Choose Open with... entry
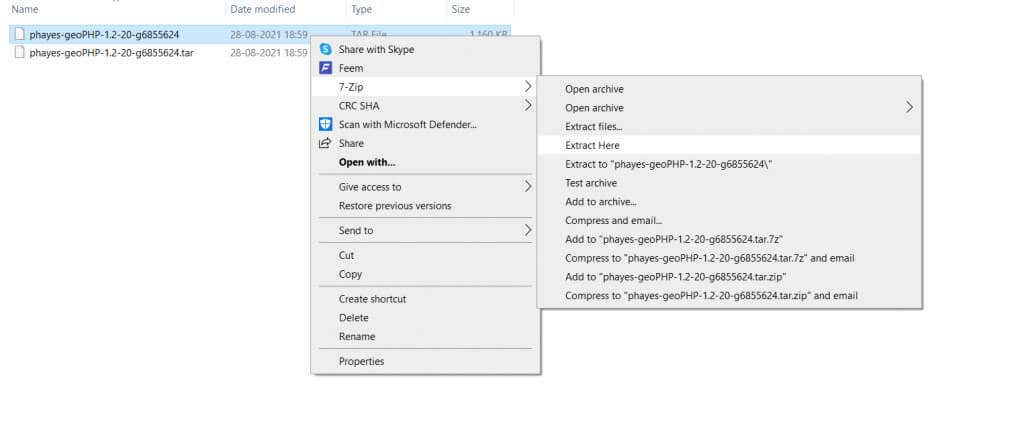 click(x=426, y=162)
